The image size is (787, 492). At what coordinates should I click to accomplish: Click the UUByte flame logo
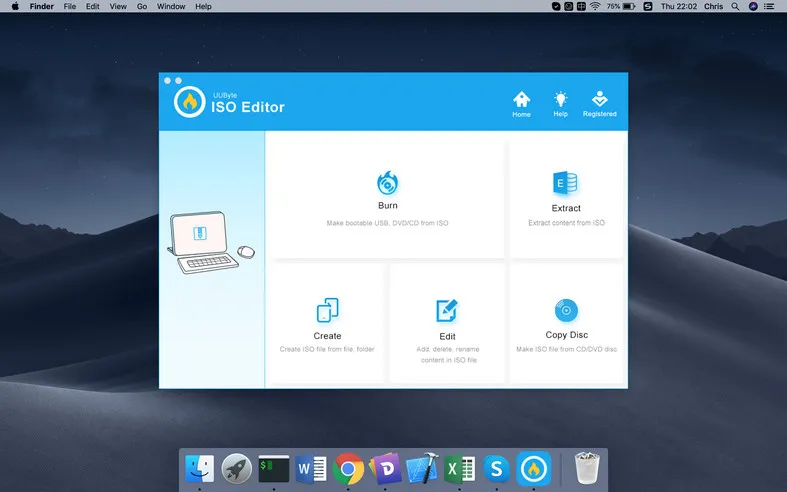pyautogui.click(x=190, y=102)
